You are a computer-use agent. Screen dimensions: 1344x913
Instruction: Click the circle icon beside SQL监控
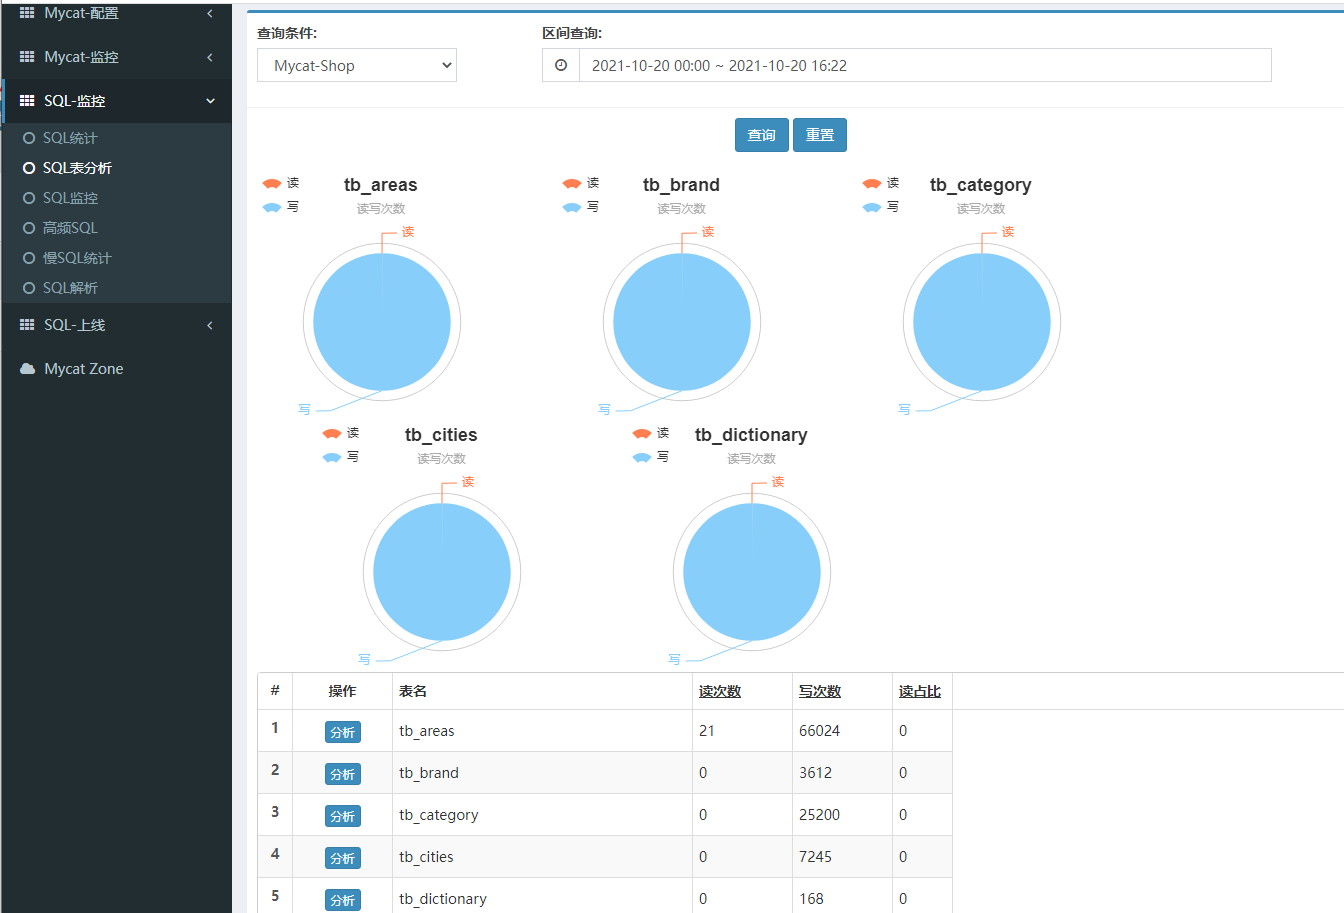pyautogui.click(x=29, y=198)
